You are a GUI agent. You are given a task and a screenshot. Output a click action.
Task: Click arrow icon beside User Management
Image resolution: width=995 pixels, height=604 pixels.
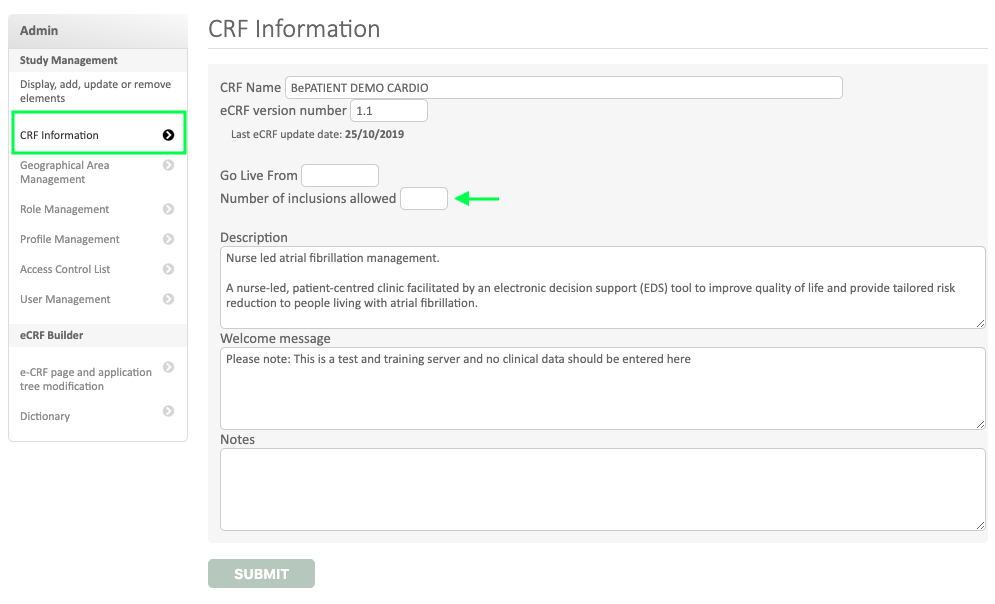tap(168, 299)
